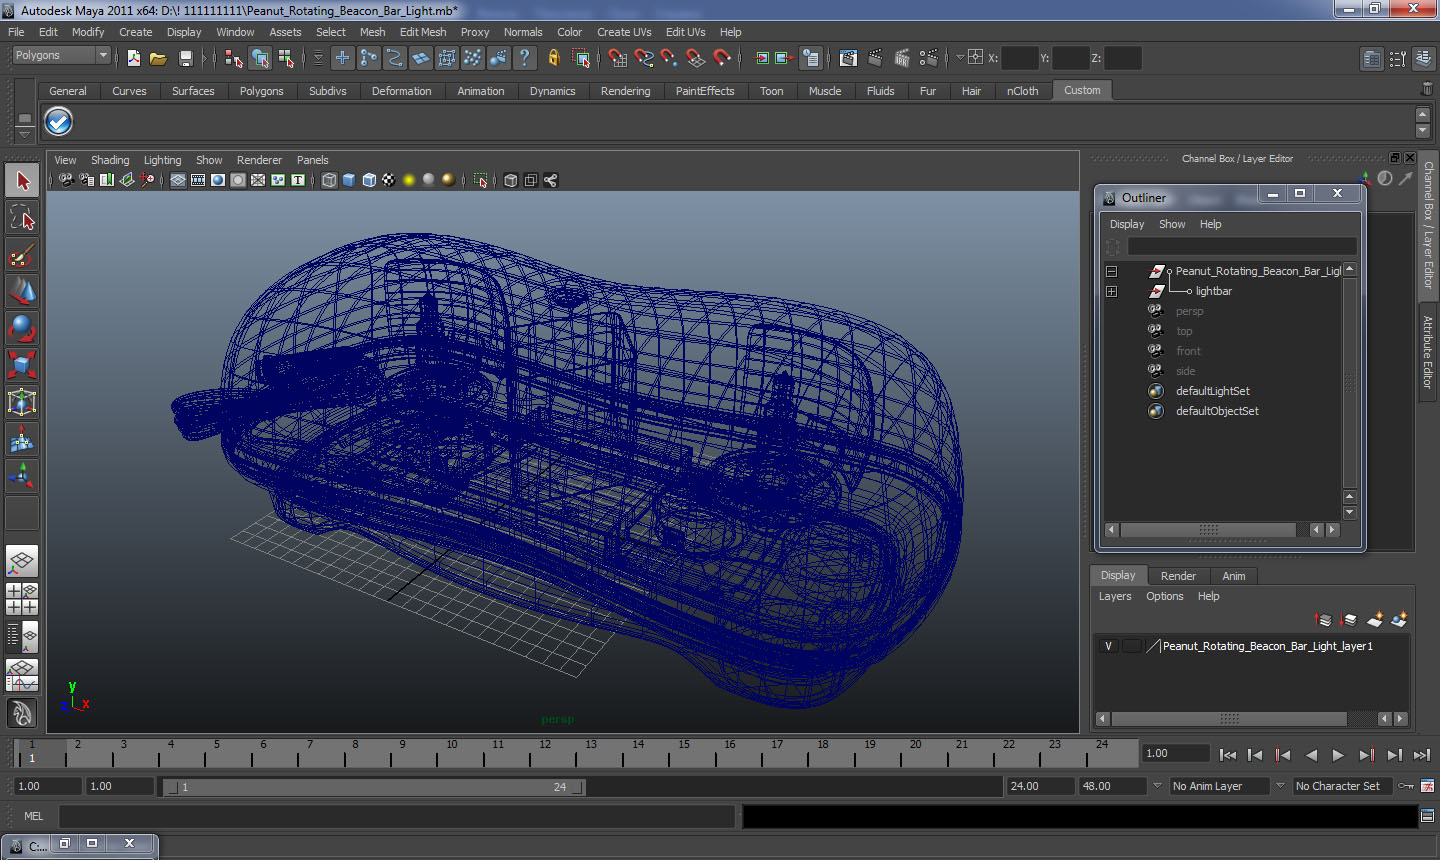Image resolution: width=1440 pixels, height=860 pixels.
Task: Click the open scene folder icon
Action: (x=158, y=58)
